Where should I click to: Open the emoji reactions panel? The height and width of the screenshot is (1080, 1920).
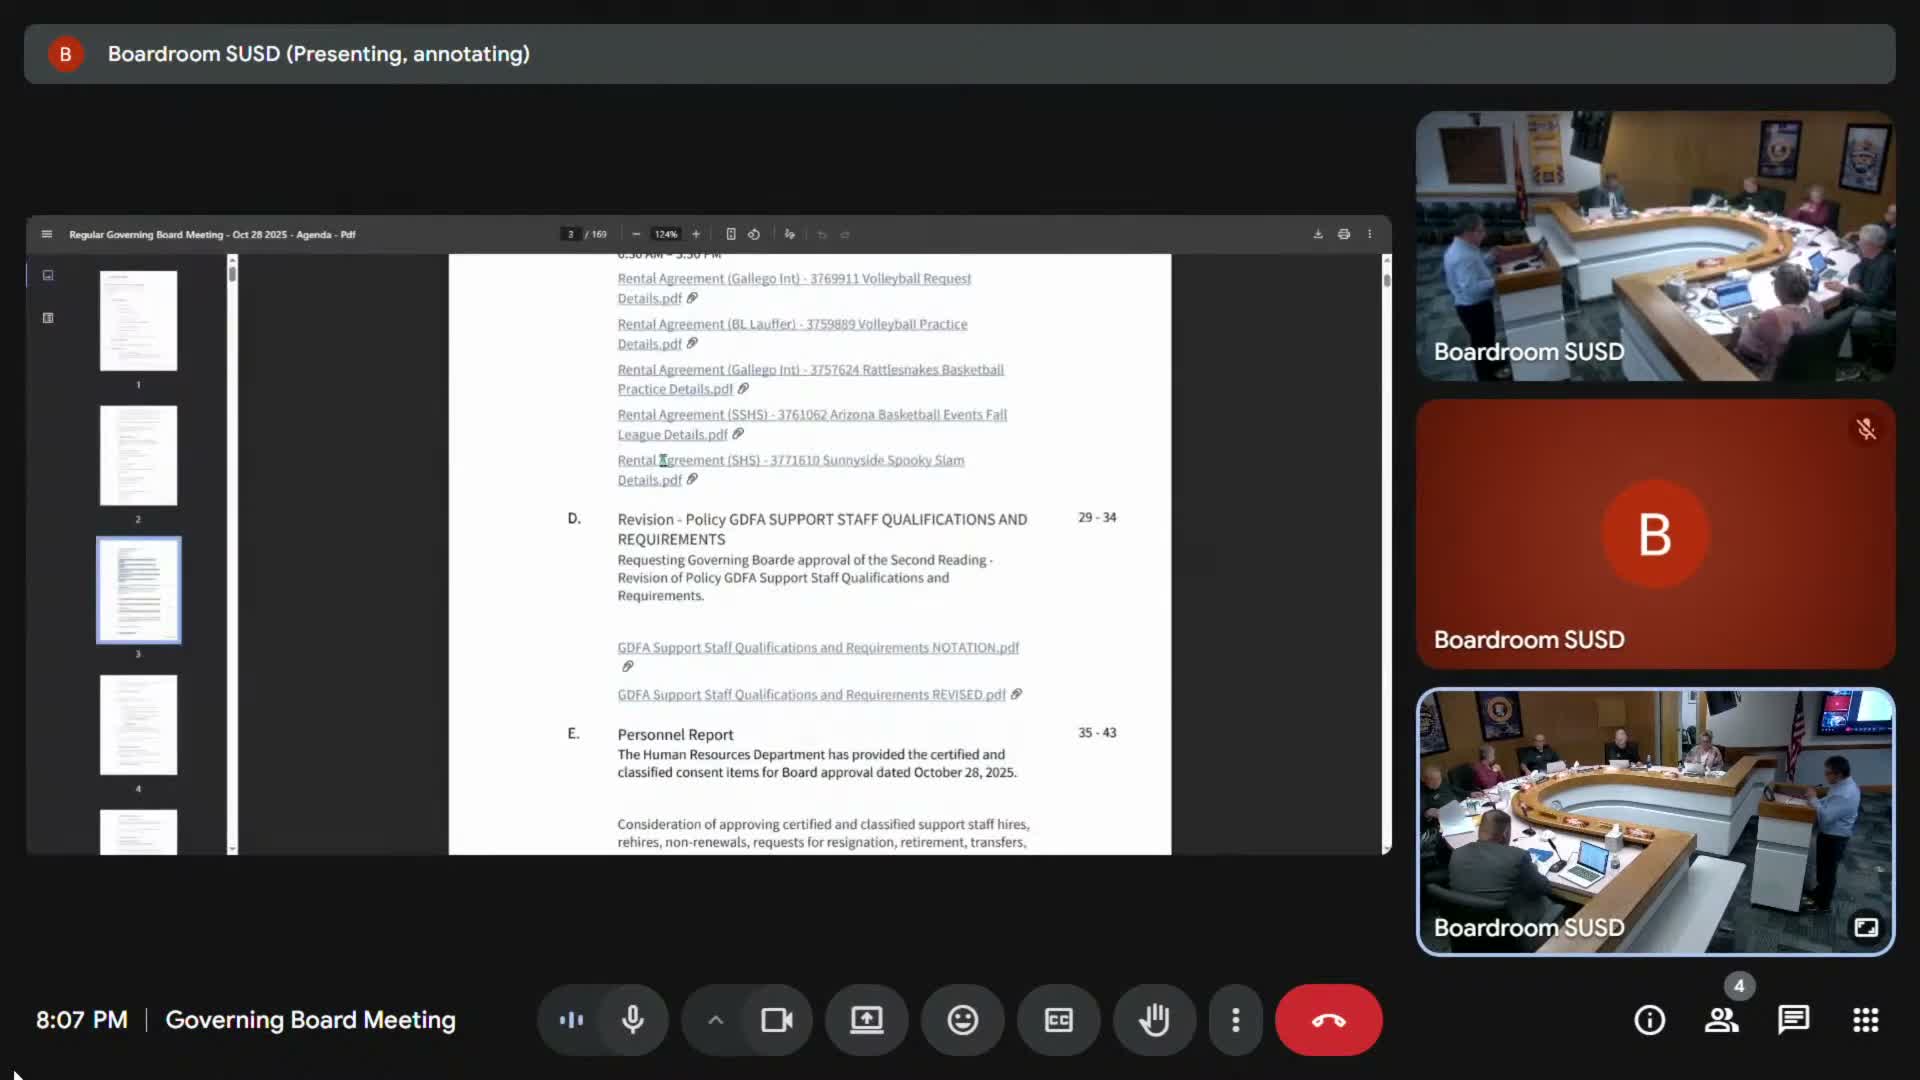click(x=962, y=1020)
